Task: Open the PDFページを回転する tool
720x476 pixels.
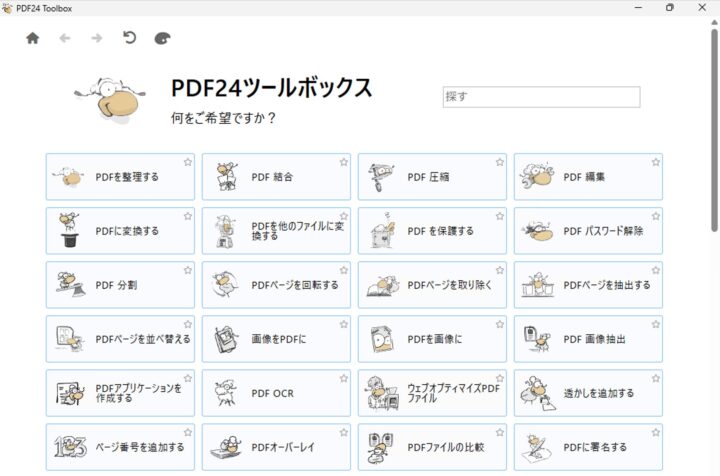Action: point(276,285)
